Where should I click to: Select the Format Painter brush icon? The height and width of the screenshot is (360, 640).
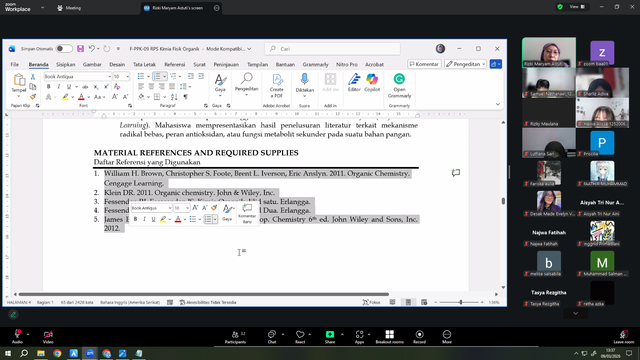point(33,96)
